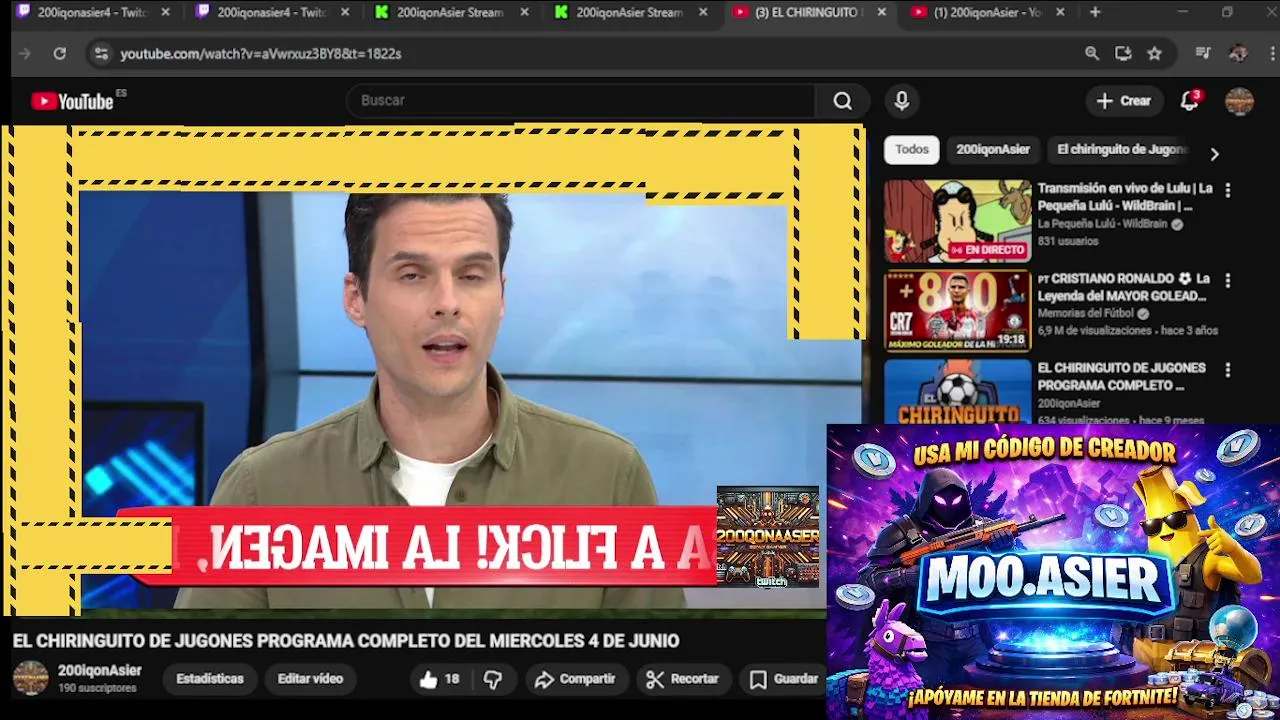Open a new browser tab with plus
Viewport: 1280px width, 720px height.
(1095, 12)
